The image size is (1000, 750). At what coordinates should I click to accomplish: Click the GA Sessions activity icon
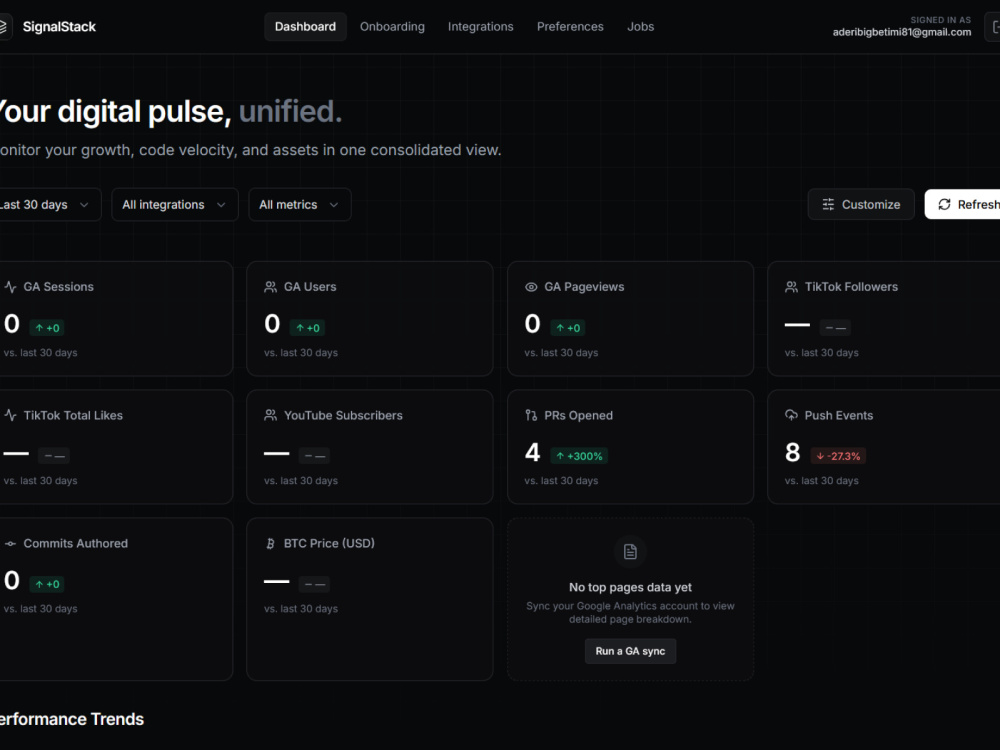10,287
